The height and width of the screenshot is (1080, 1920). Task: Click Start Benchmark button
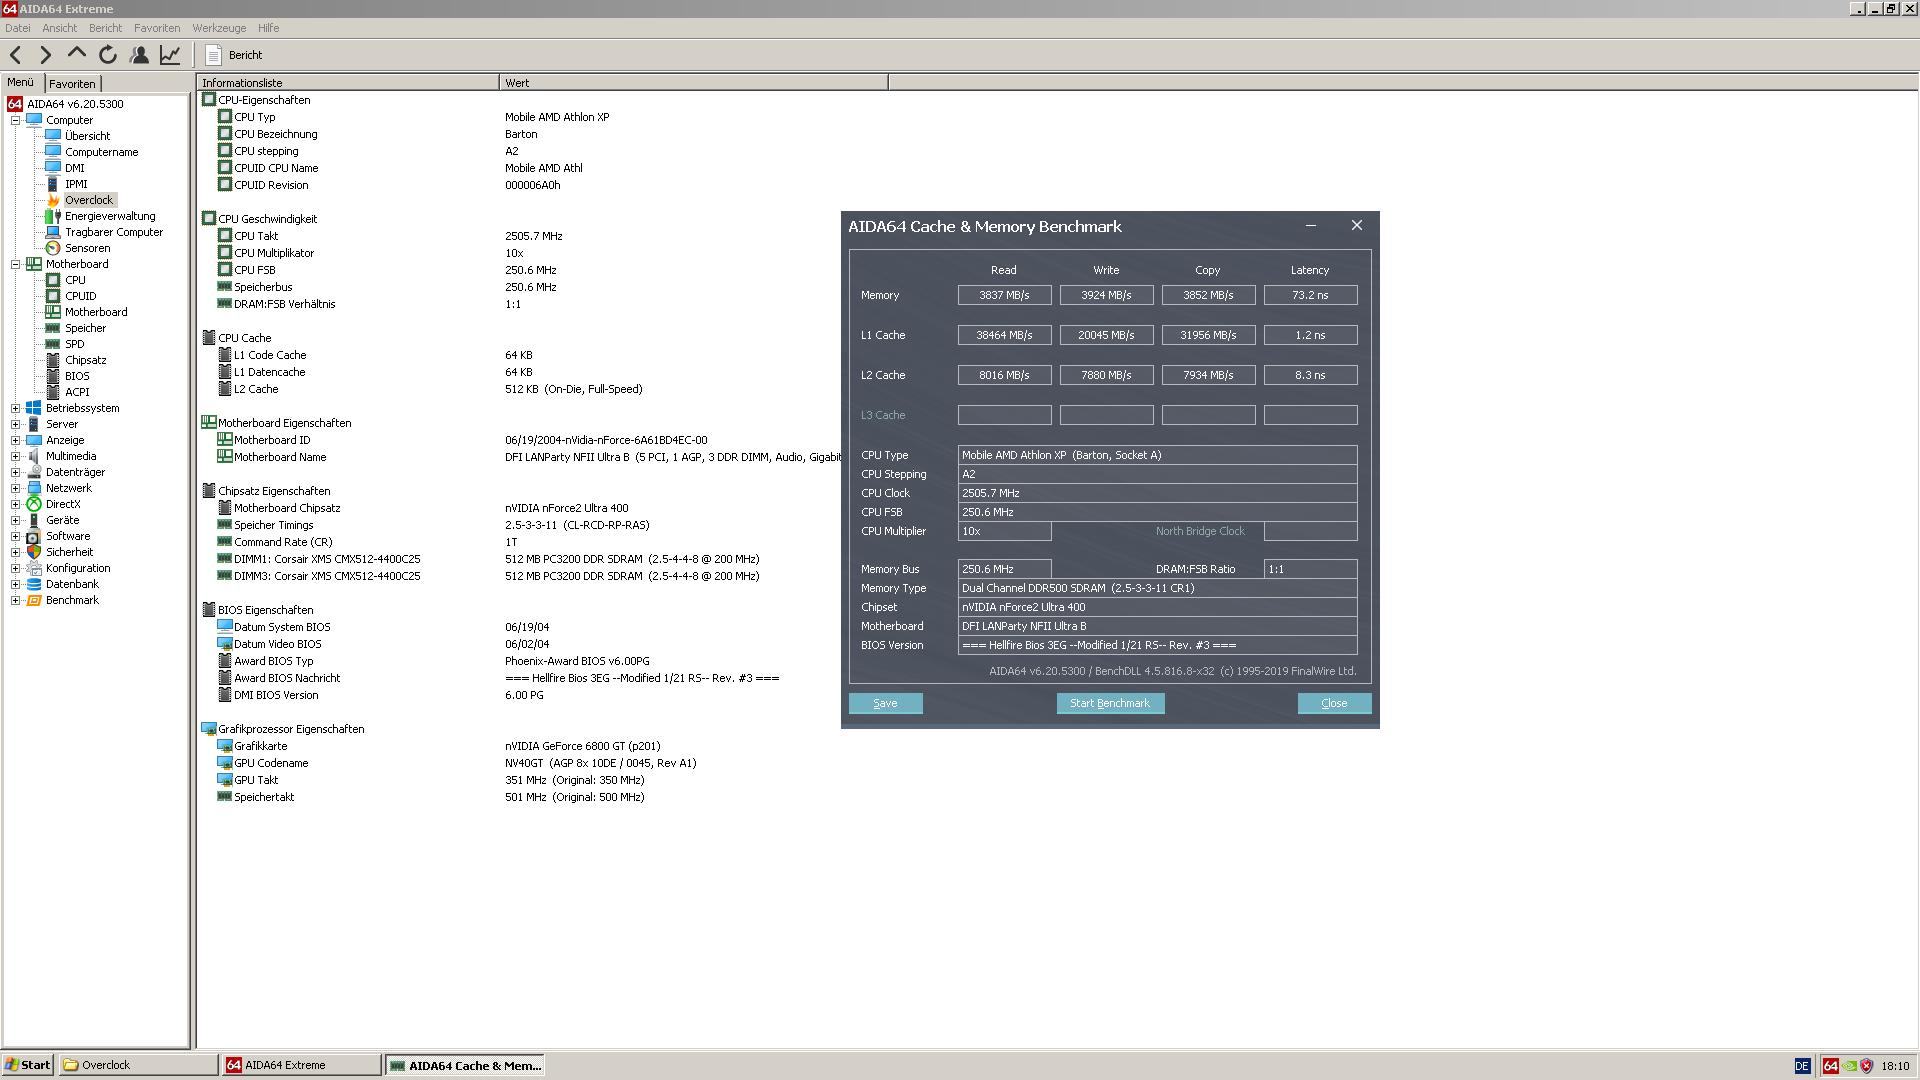pos(1109,702)
